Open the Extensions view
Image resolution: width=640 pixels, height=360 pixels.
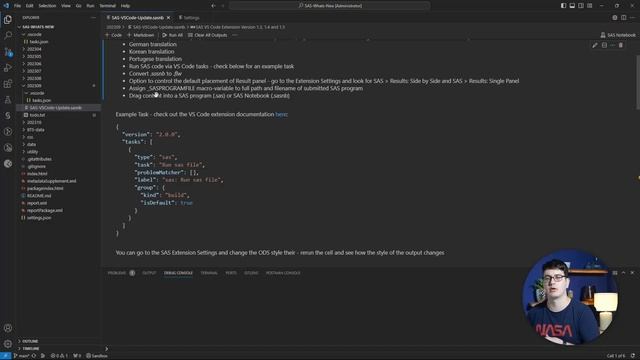(8, 84)
